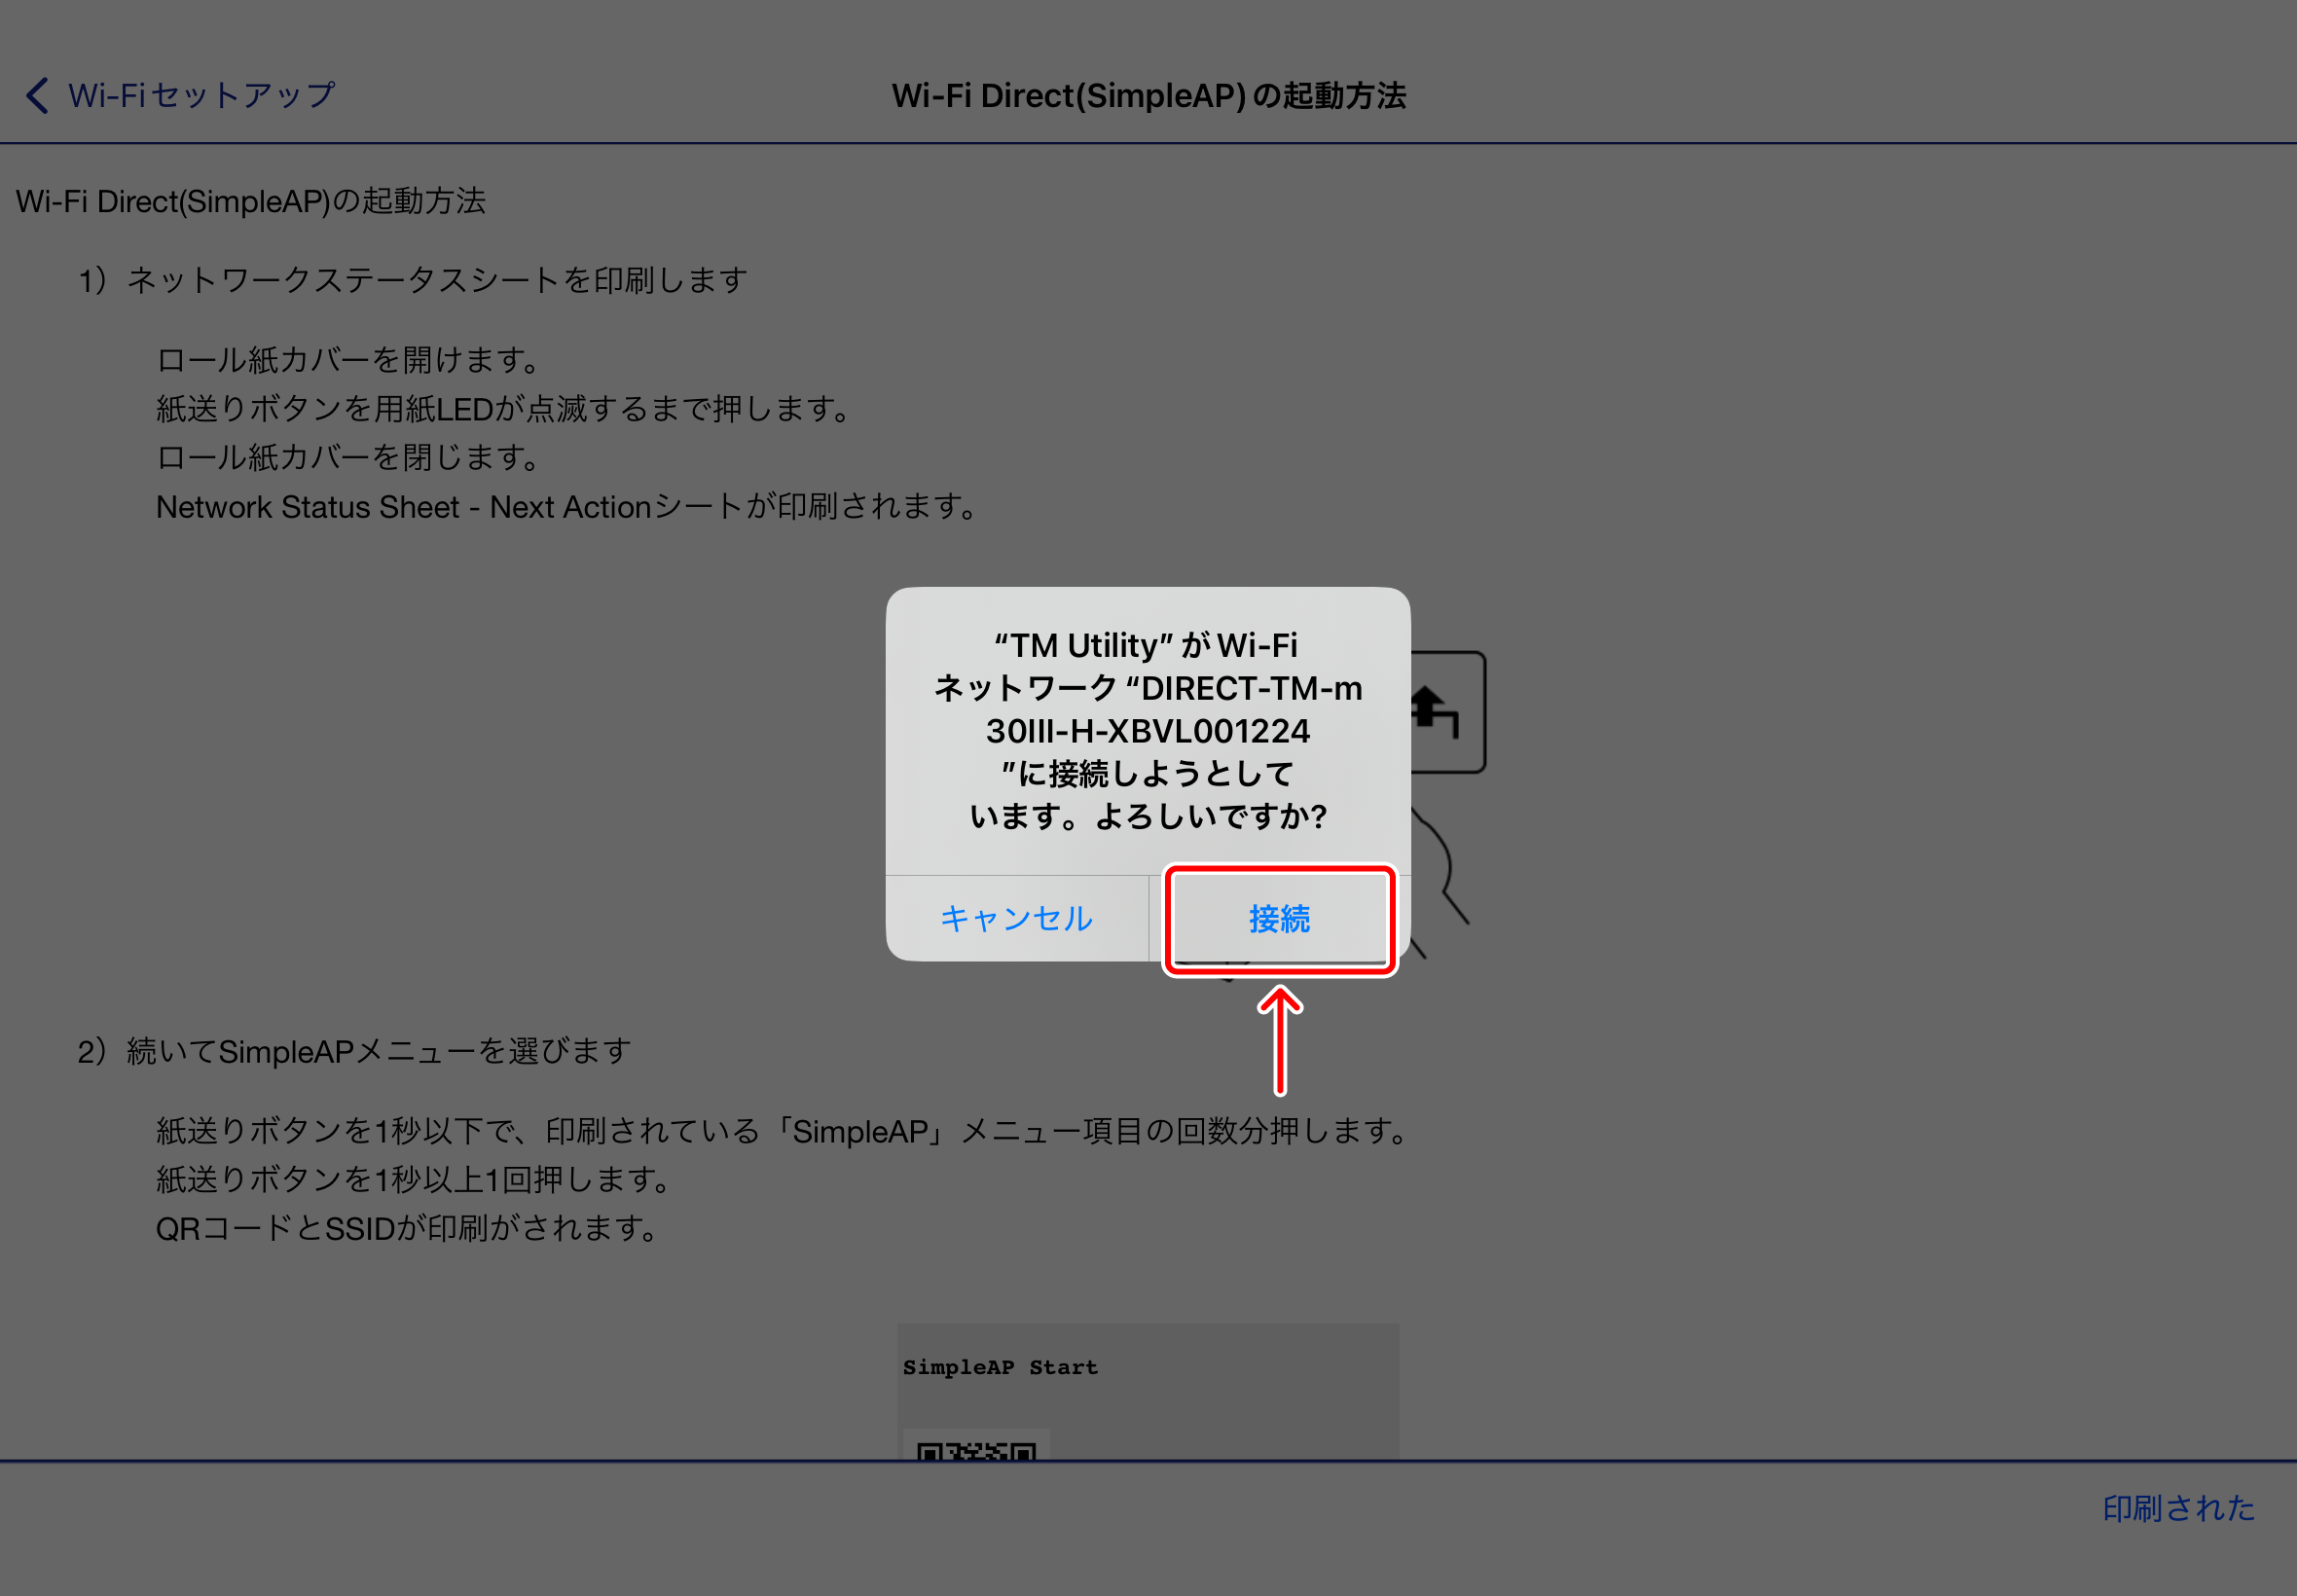This screenshot has height=1596, width=2297.
Task: Tap 印刷された at the bottom right
Action: (2181, 1508)
